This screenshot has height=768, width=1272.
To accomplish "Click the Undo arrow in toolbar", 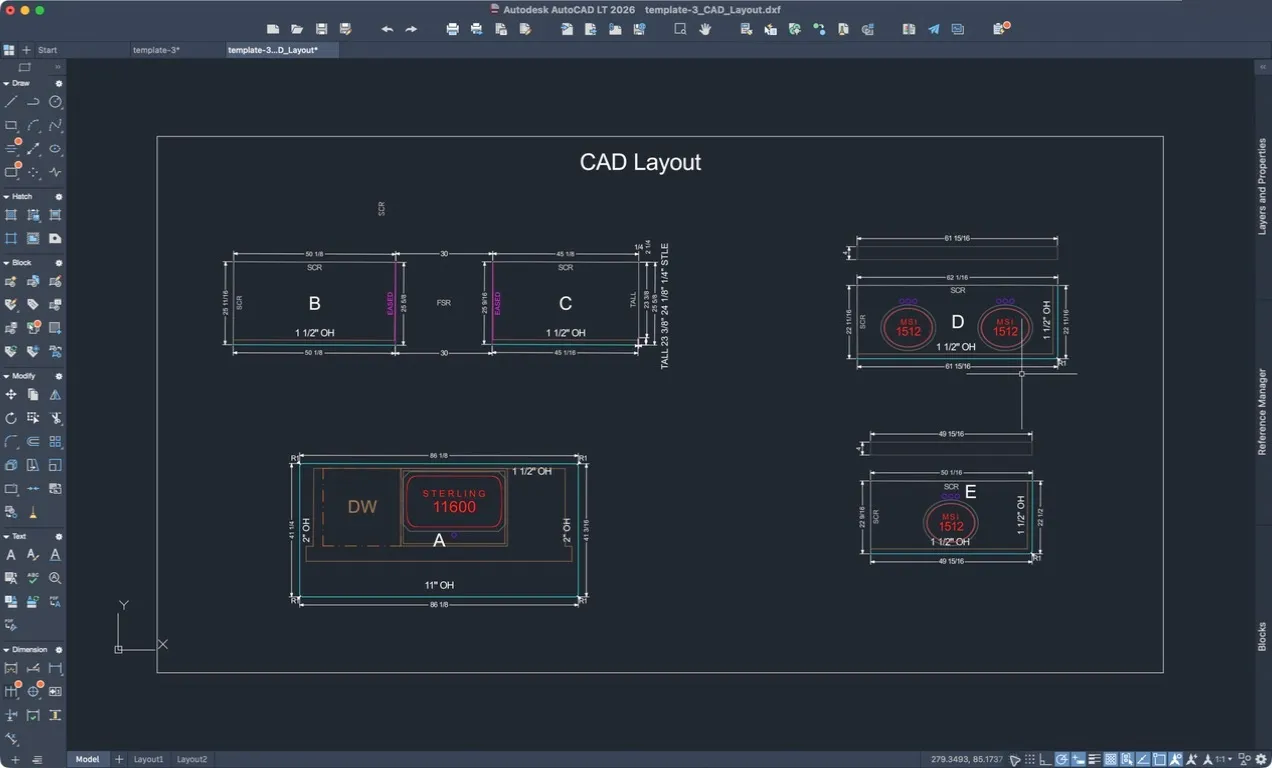I will [x=387, y=29].
